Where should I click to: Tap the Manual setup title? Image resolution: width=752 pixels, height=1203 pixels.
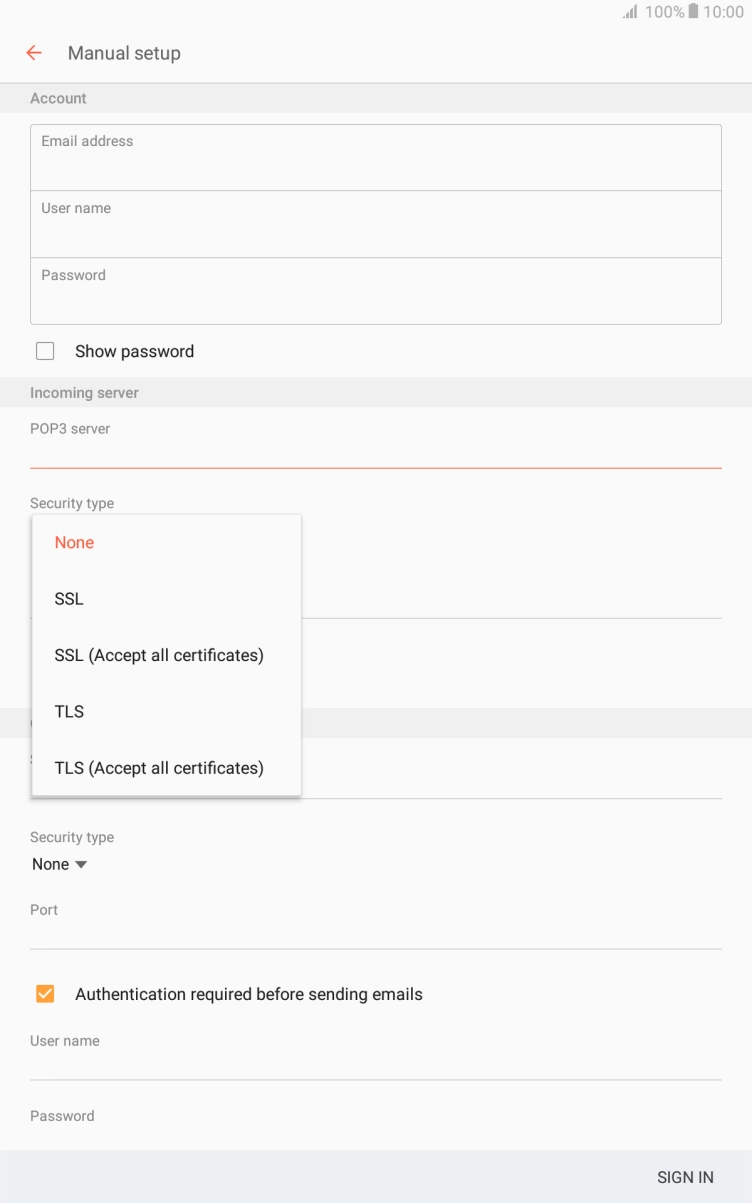[124, 53]
